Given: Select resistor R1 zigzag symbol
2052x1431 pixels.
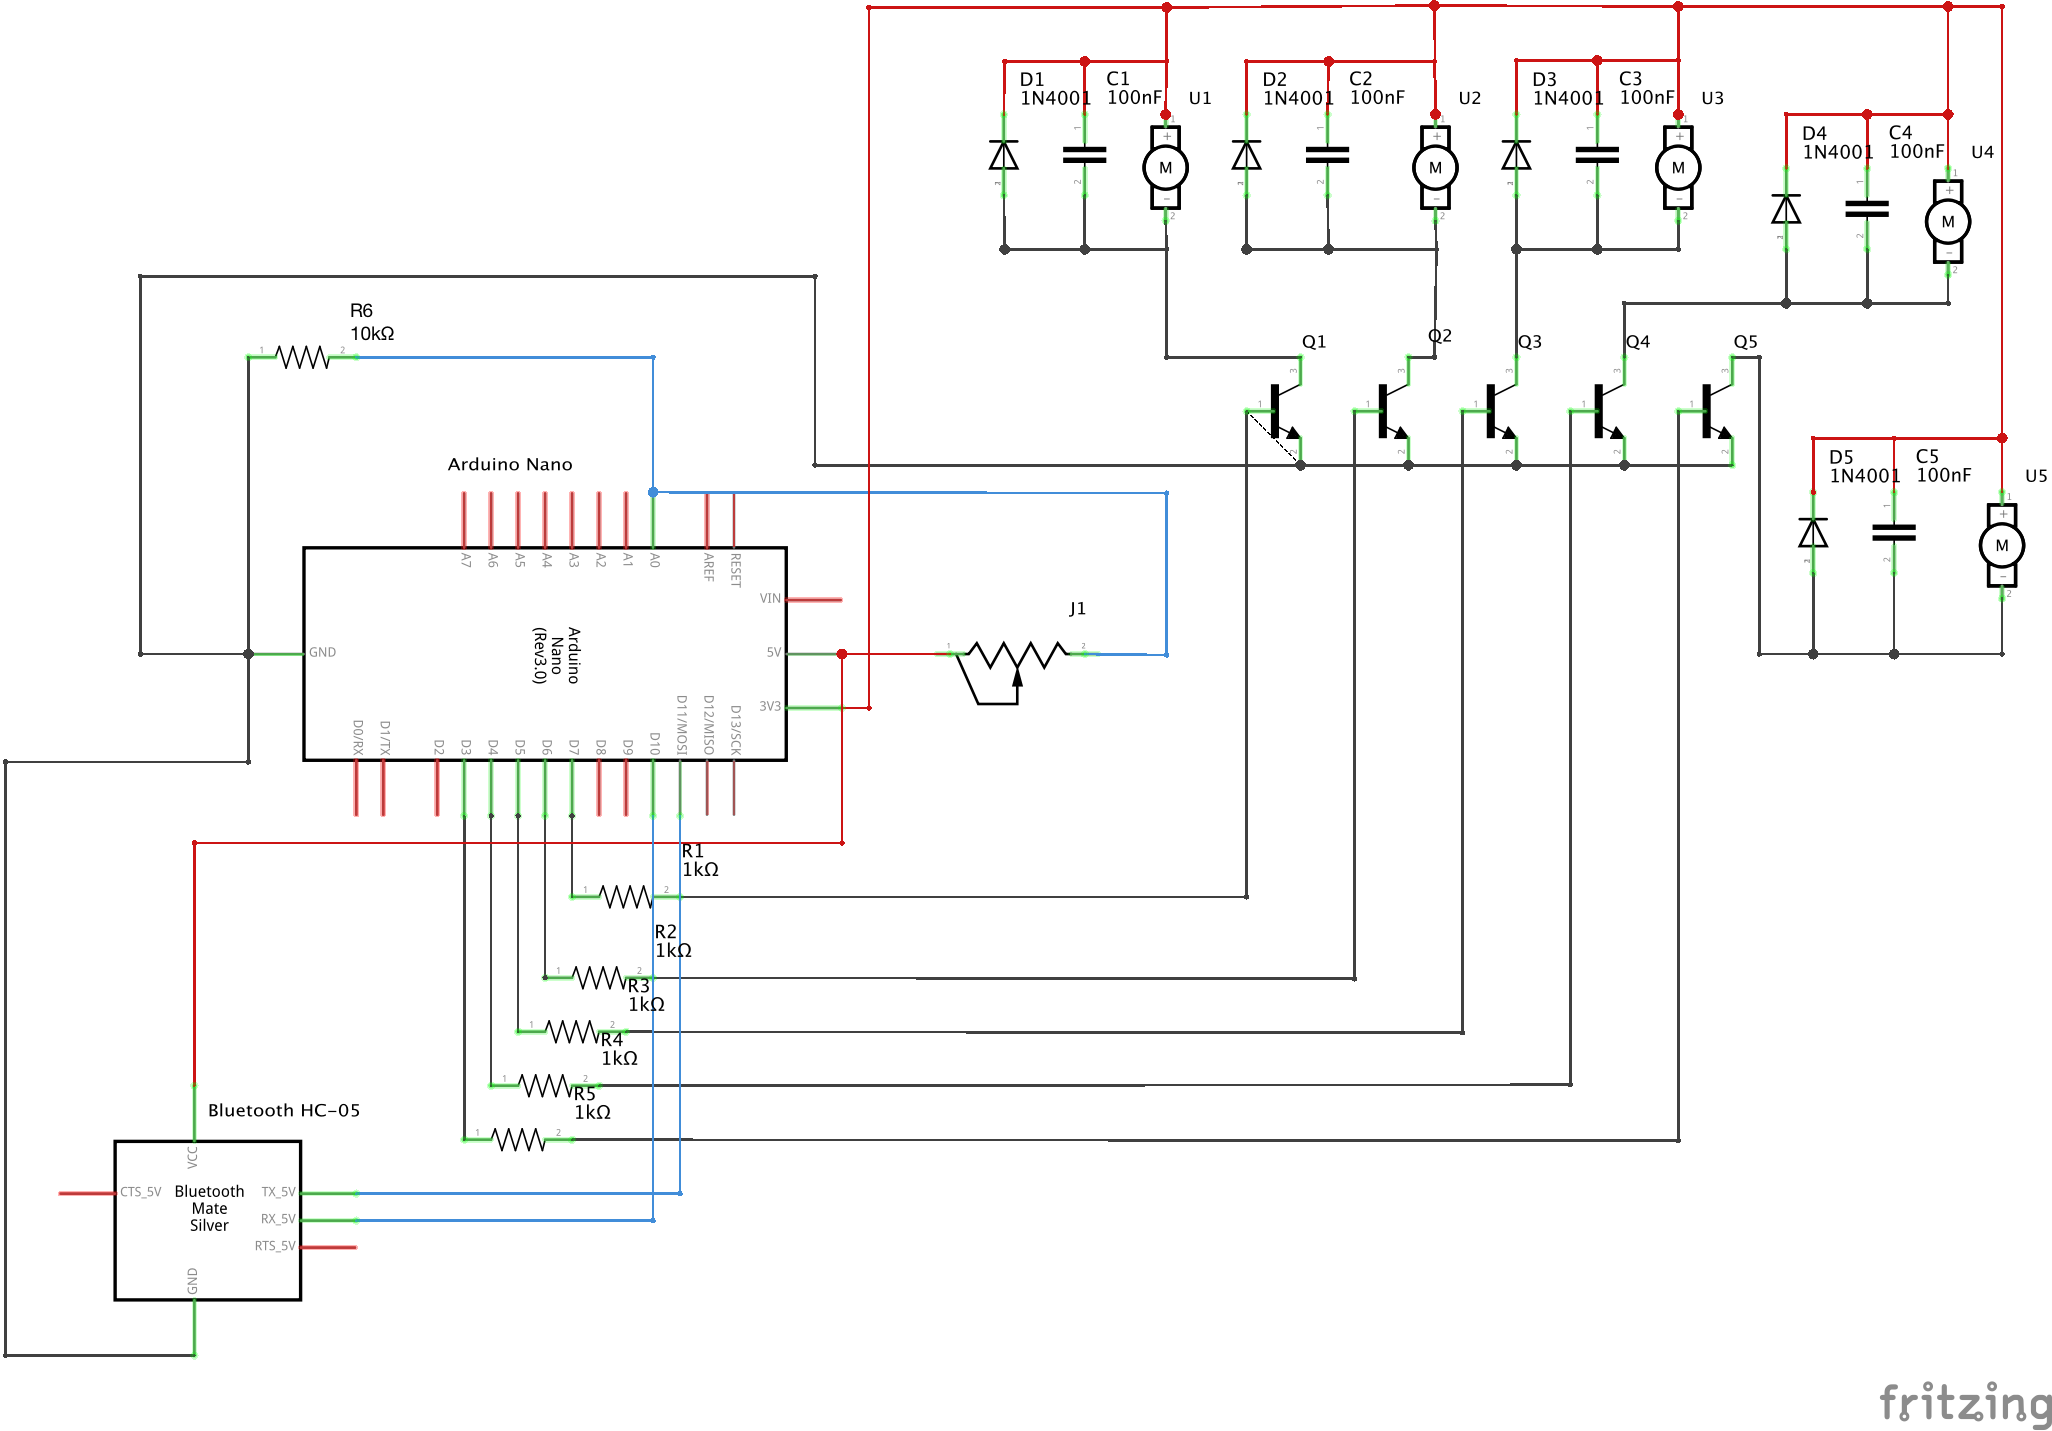Looking at the screenshot, I should point(626,896).
